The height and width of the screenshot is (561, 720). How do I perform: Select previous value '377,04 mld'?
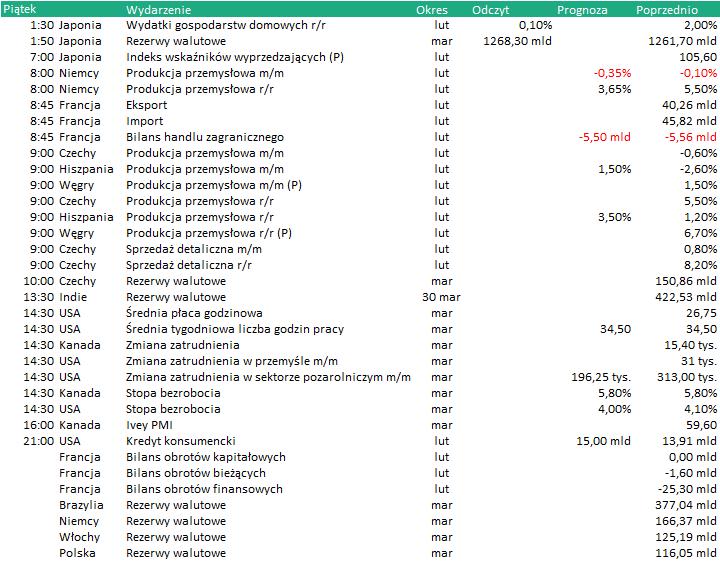click(x=686, y=505)
